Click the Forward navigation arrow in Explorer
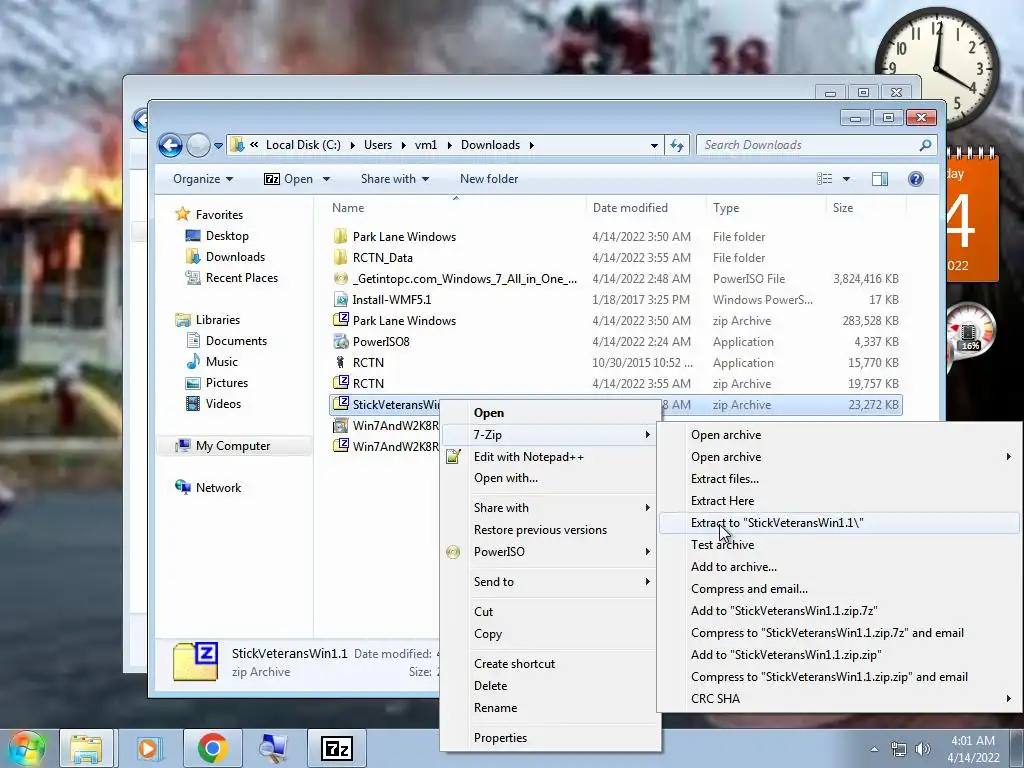The height and width of the screenshot is (768, 1024). click(198, 145)
